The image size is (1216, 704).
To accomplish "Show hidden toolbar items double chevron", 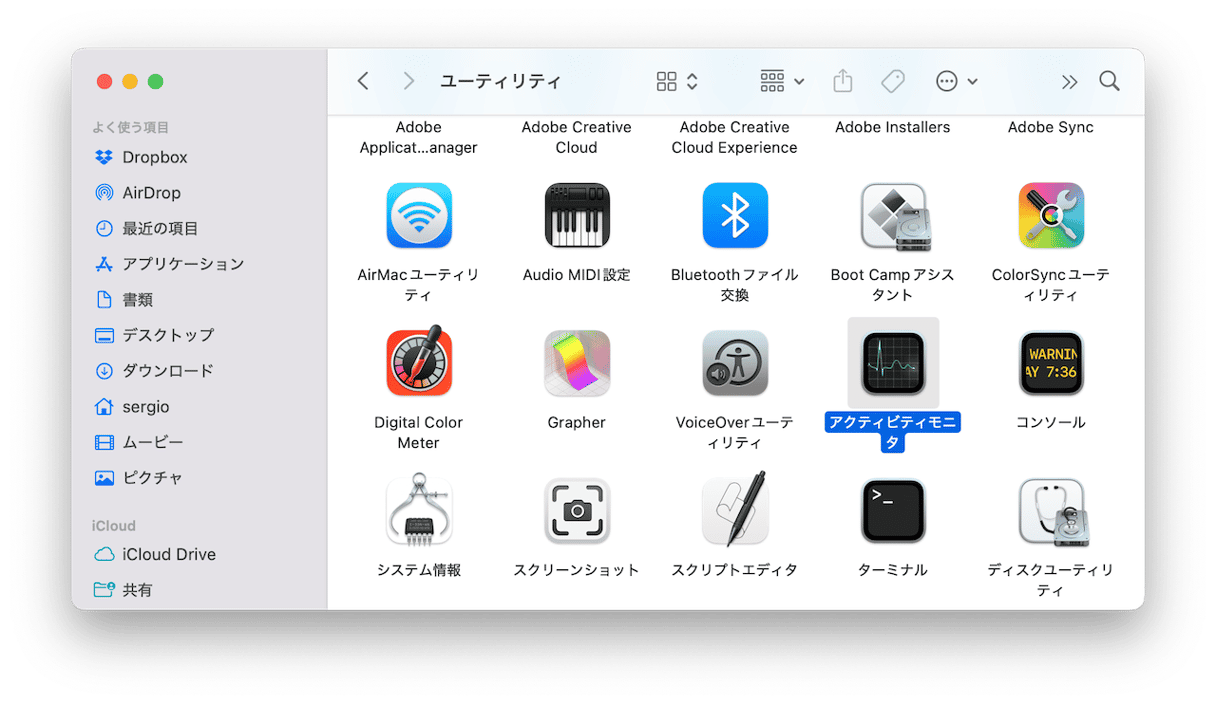I will point(1069,81).
